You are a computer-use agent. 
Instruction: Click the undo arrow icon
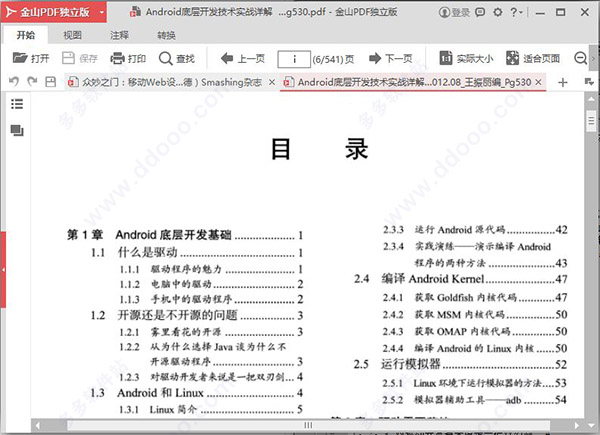coord(14,81)
